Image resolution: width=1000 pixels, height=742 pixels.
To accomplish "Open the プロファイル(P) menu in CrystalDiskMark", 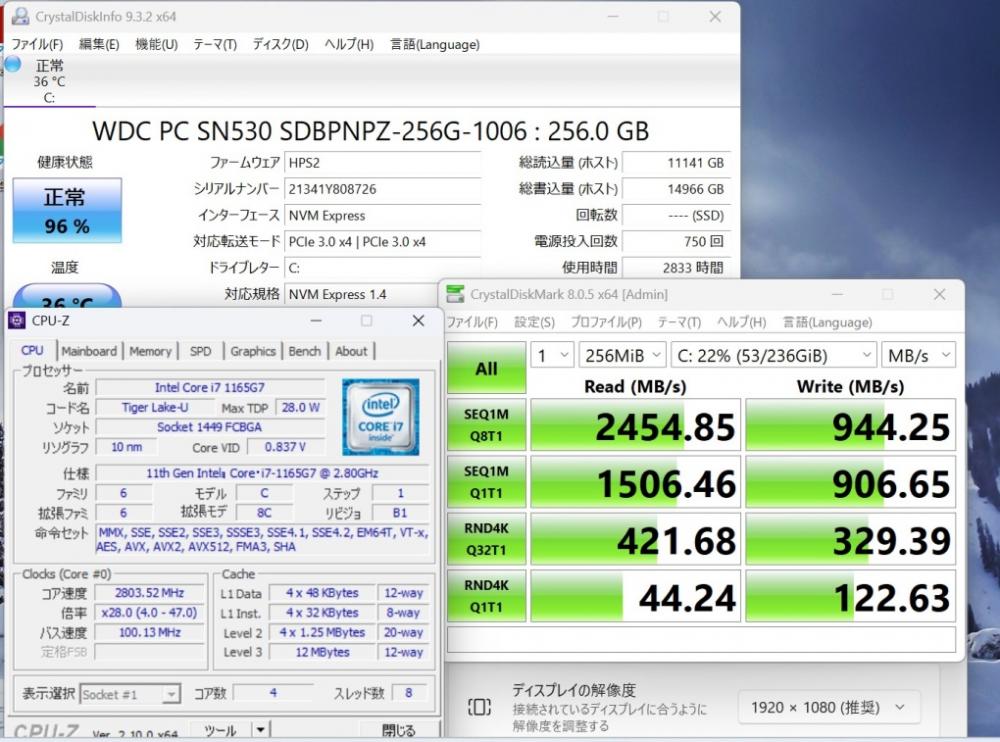I will 607,322.
